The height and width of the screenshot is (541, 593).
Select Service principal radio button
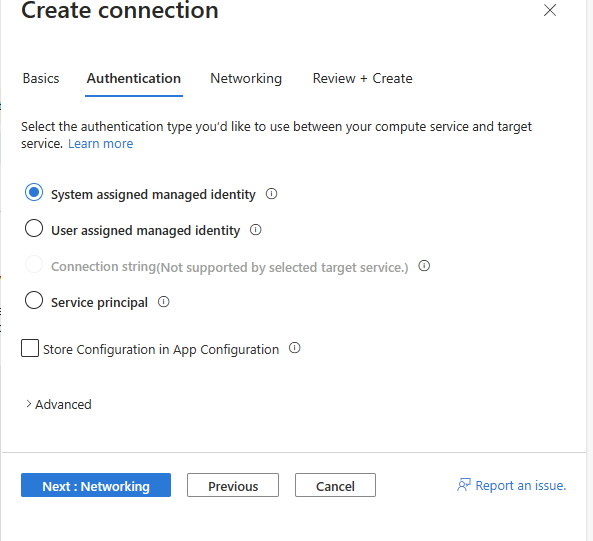(34, 300)
